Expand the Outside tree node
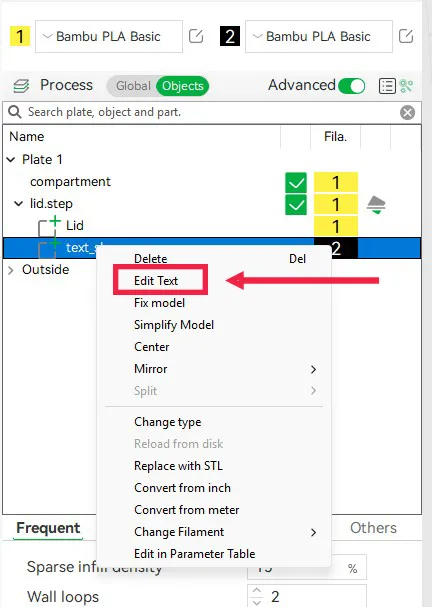Viewport: 432px width, 607px height. point(11,270)
